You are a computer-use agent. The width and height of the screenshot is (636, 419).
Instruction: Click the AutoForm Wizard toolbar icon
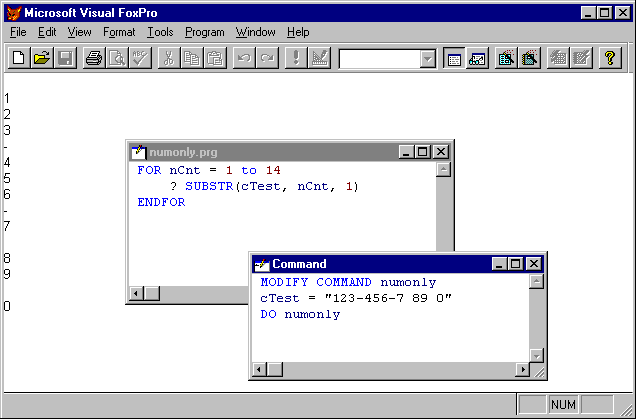(x=558, y=58)
